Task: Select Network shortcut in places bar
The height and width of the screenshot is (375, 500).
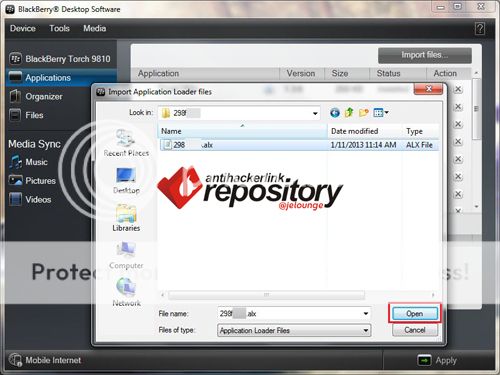Action: click(x=126, y=292)
